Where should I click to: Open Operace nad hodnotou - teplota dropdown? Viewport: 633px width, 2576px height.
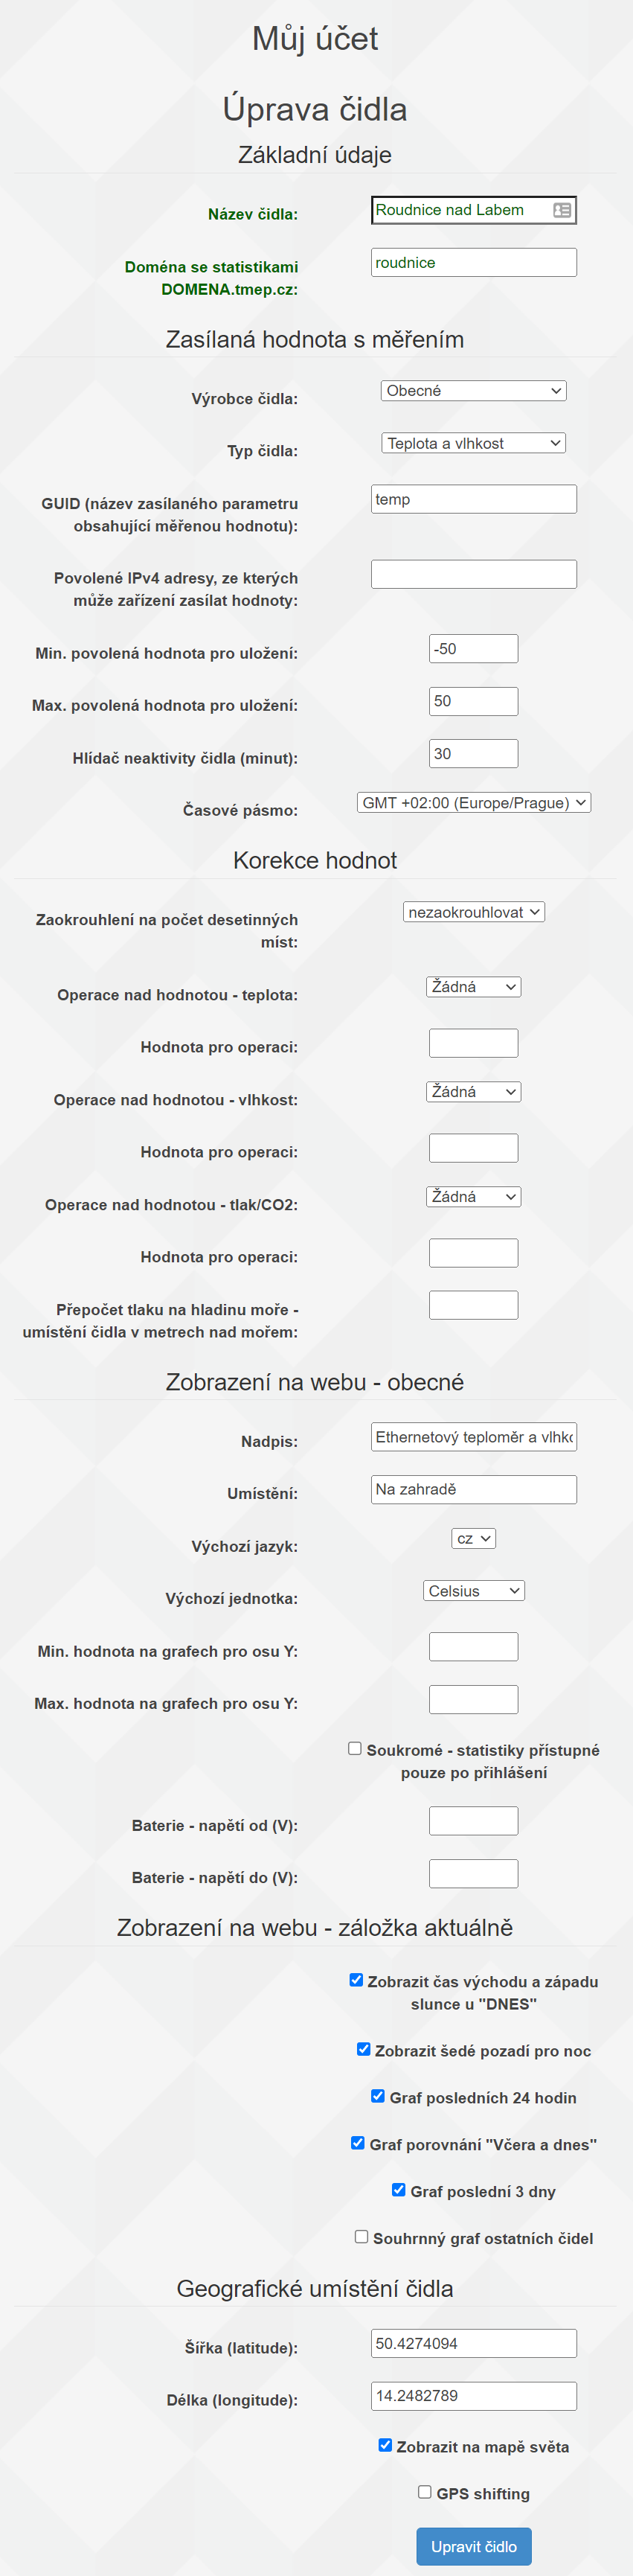click(x=474, y=987)
